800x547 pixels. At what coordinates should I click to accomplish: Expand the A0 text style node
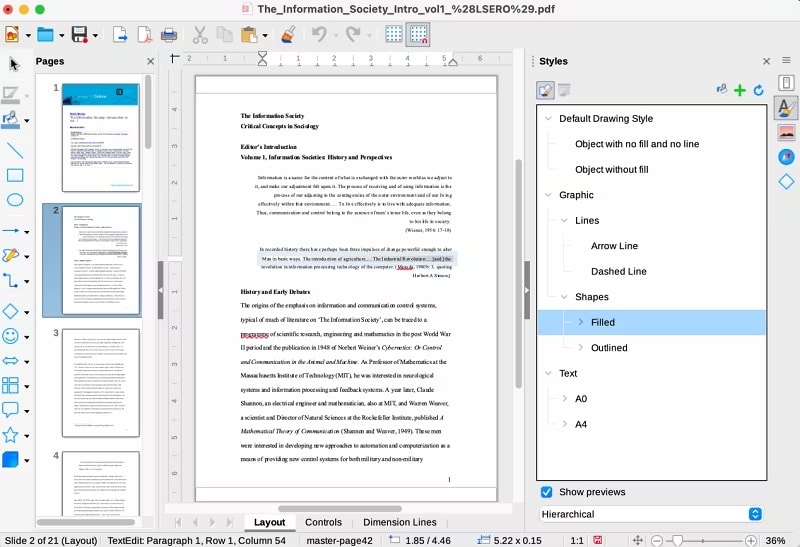pos(565,399)
